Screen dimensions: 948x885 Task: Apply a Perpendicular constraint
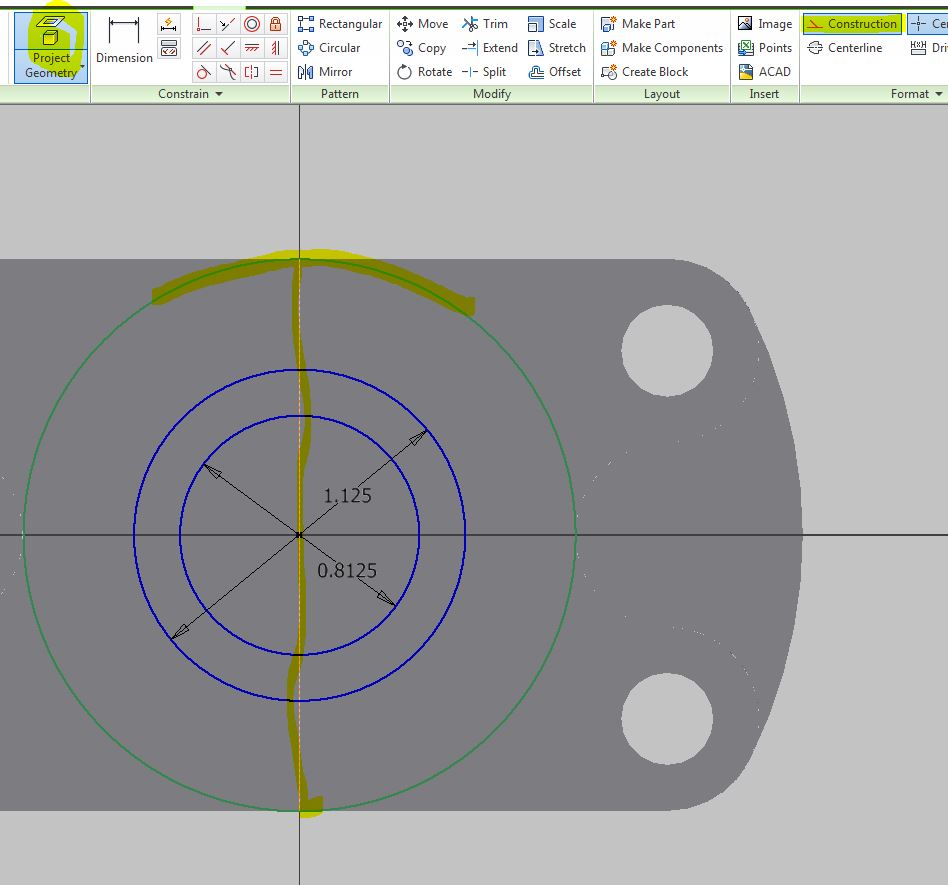(x=227, y=48)
